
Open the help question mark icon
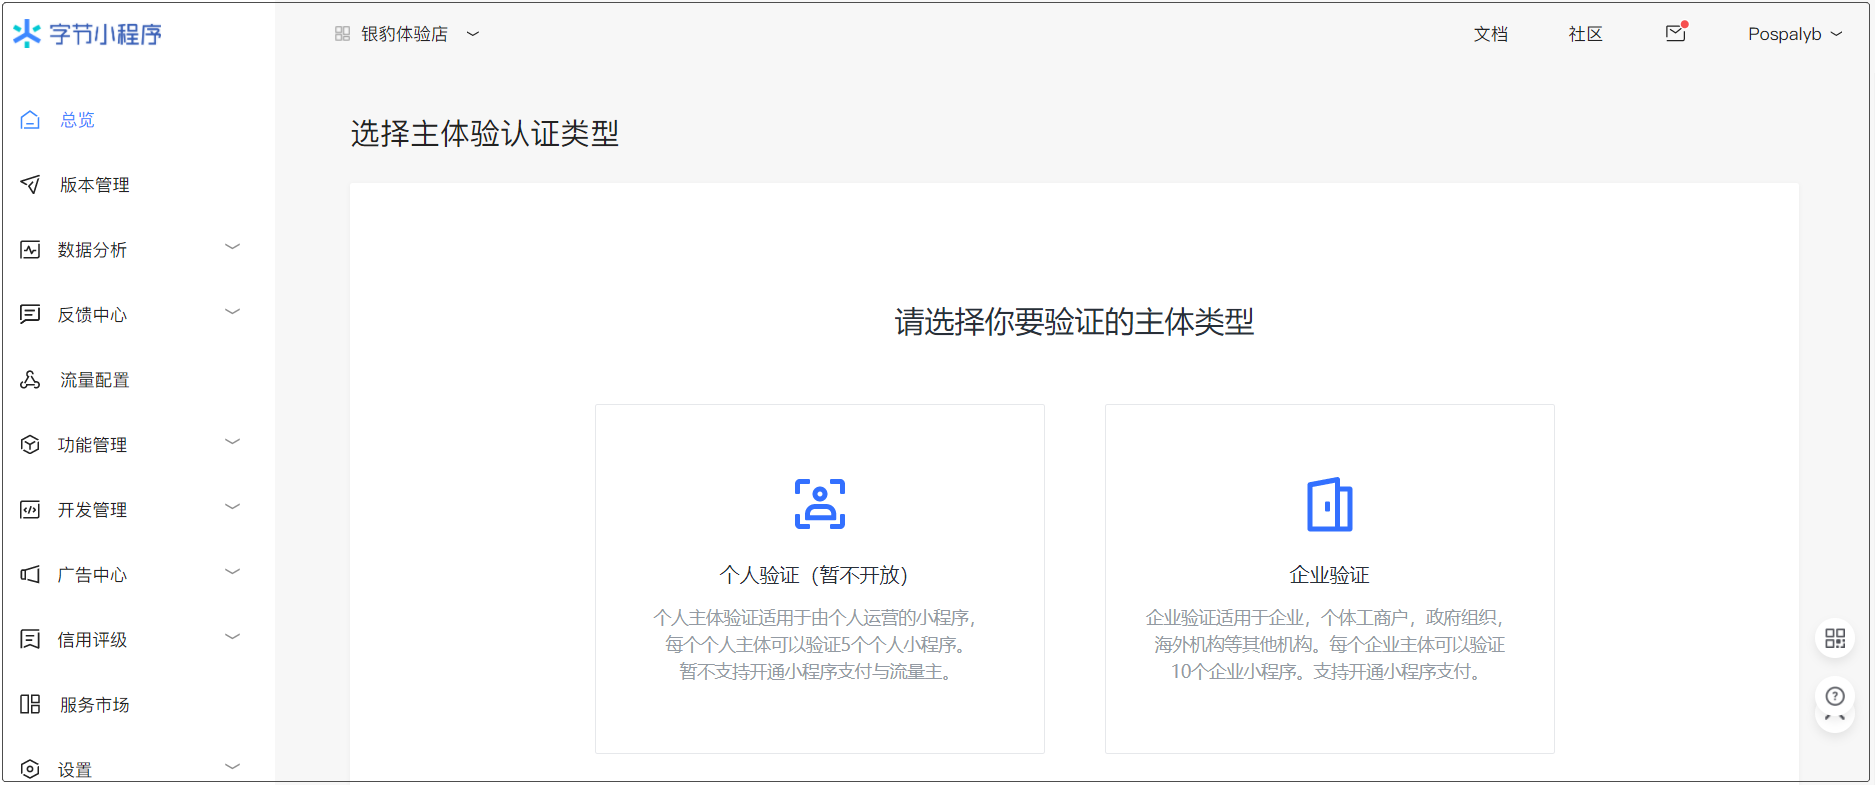coord(1834,697)
